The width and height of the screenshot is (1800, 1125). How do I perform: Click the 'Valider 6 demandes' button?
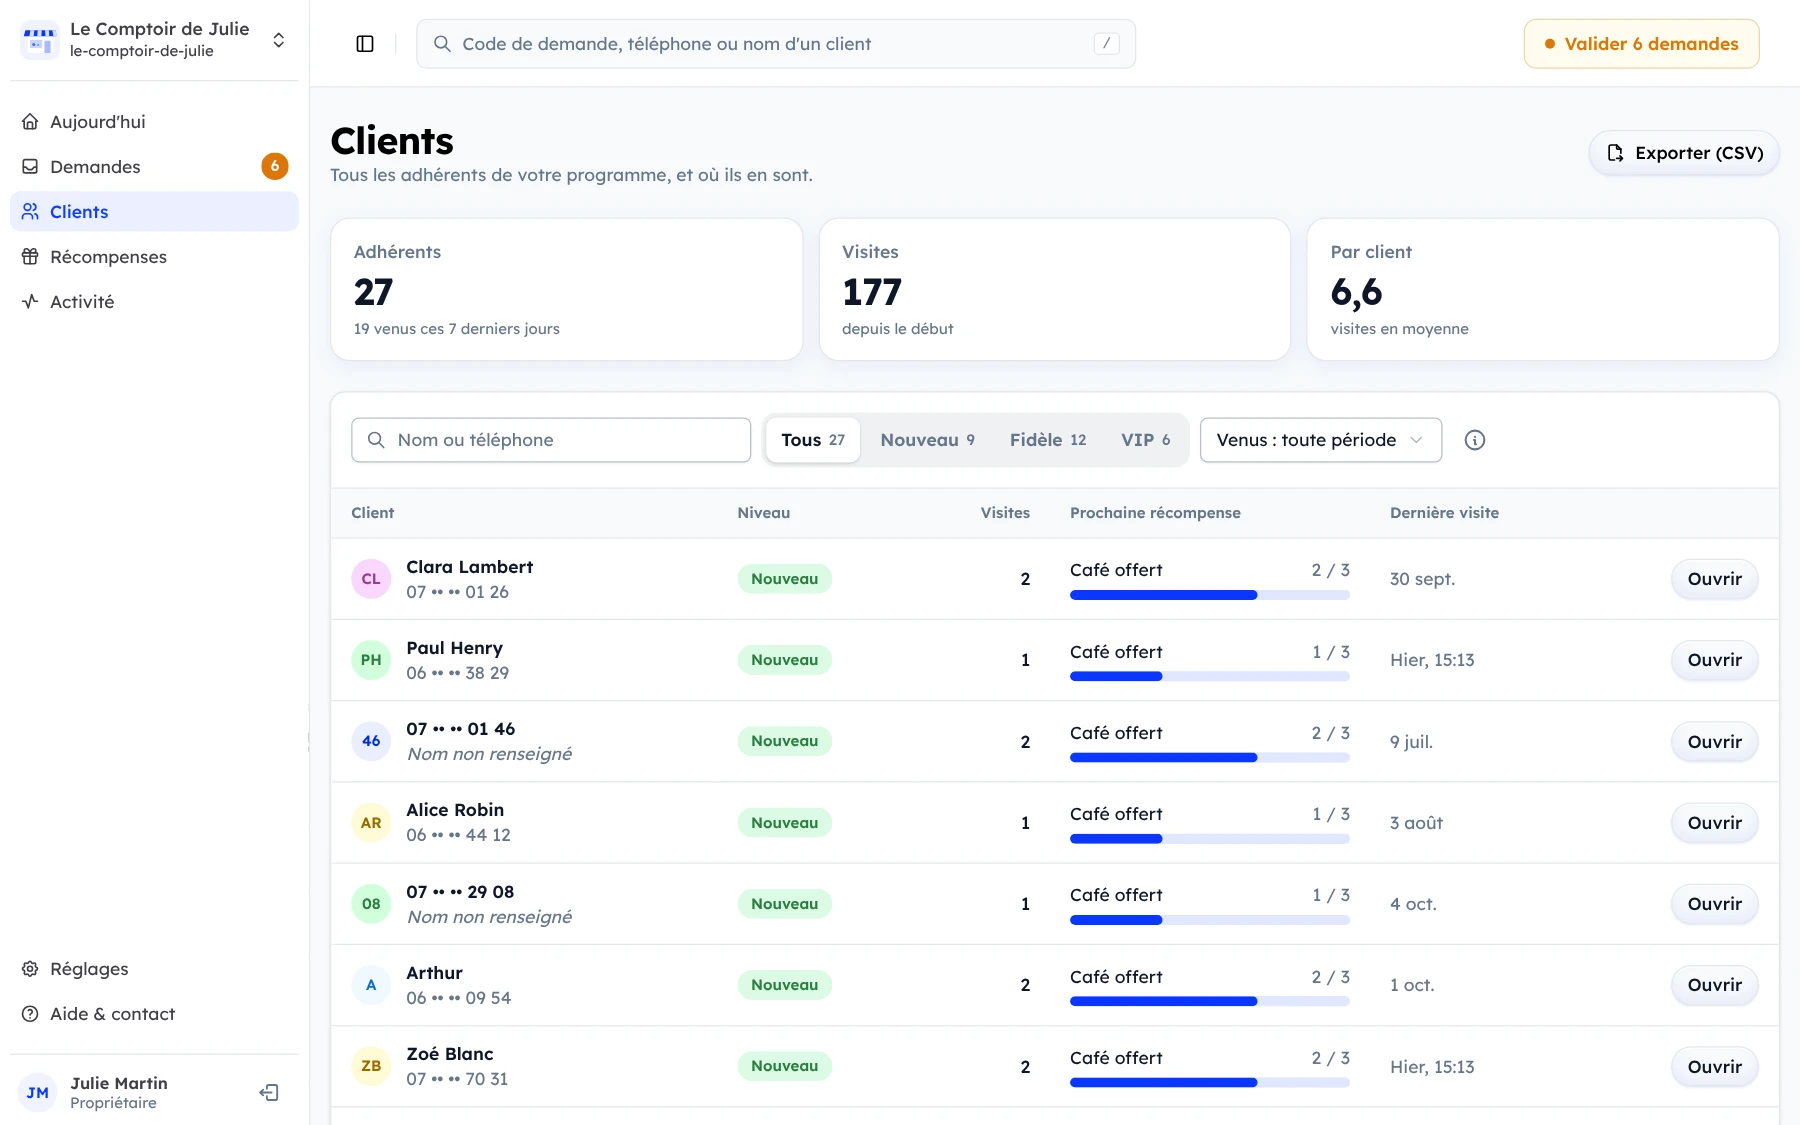tap(1642, 44)
